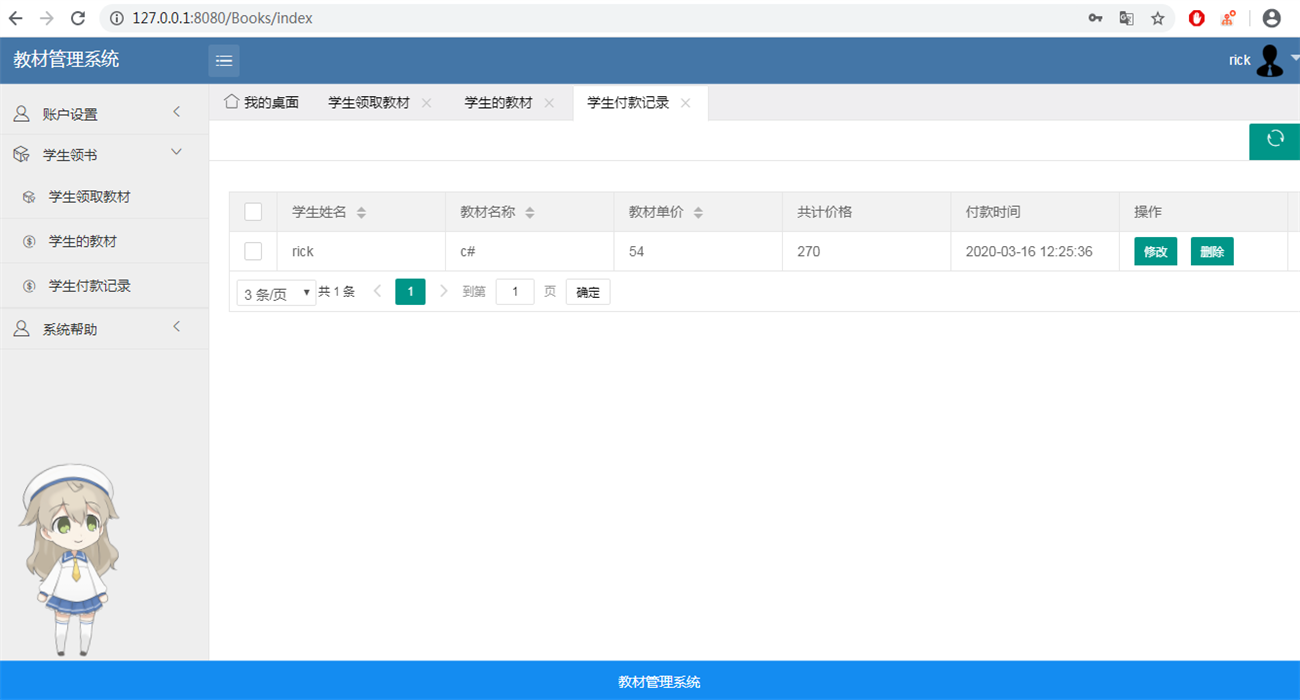Switch to the 我的桌面 tab

click(262, 103)
